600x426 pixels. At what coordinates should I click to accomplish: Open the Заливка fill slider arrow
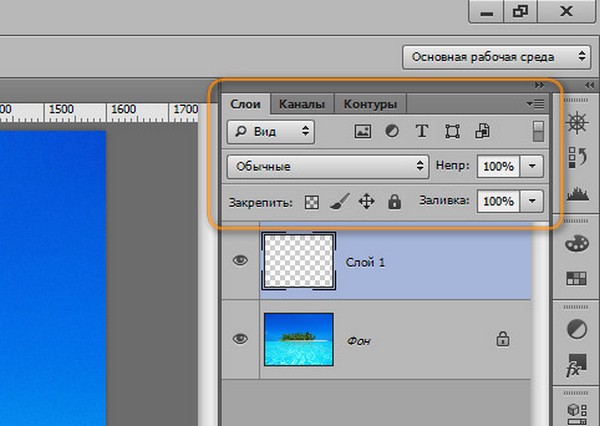(533, 201)
